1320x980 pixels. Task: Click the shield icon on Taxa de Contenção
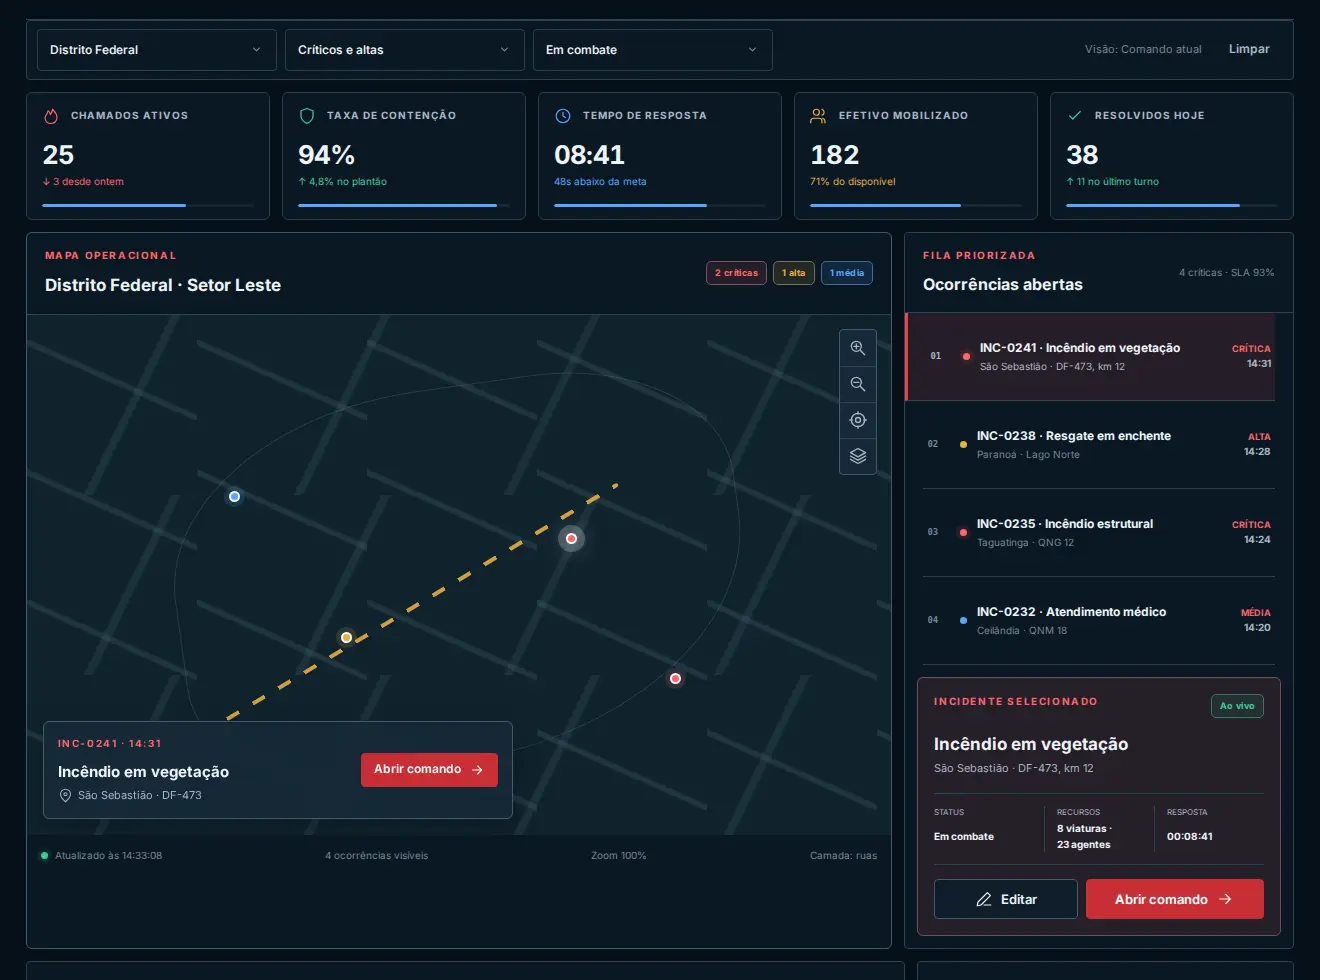(307, 116)
